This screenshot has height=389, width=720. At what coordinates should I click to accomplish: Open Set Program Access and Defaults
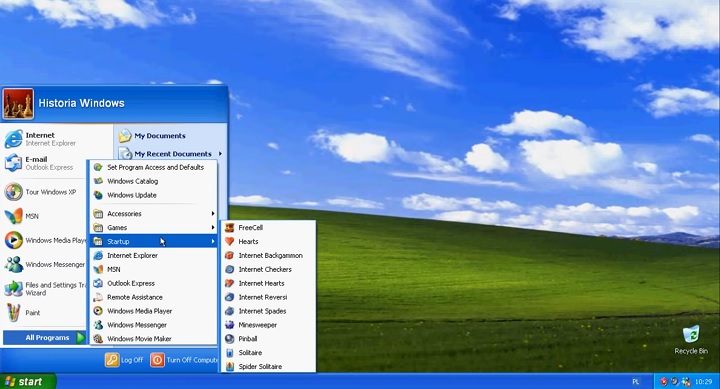pos(153,167)
